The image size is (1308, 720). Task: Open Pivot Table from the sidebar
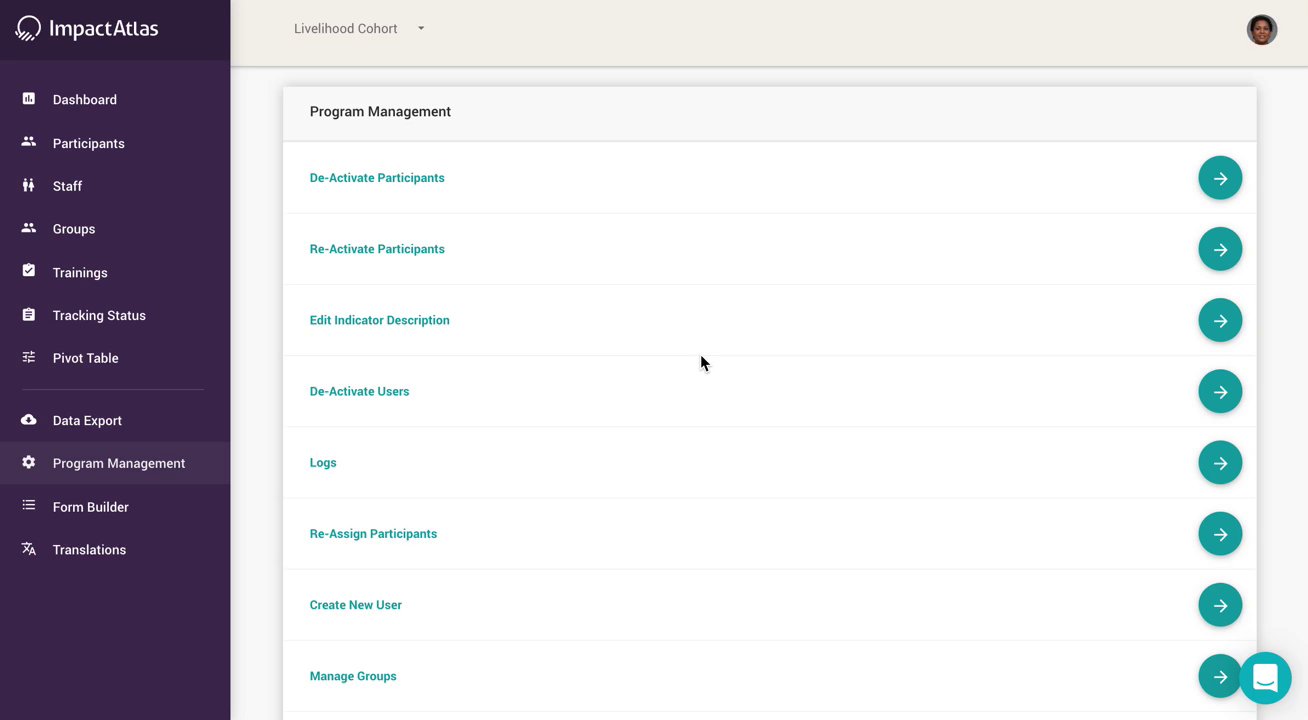click(x=115, y=358)
